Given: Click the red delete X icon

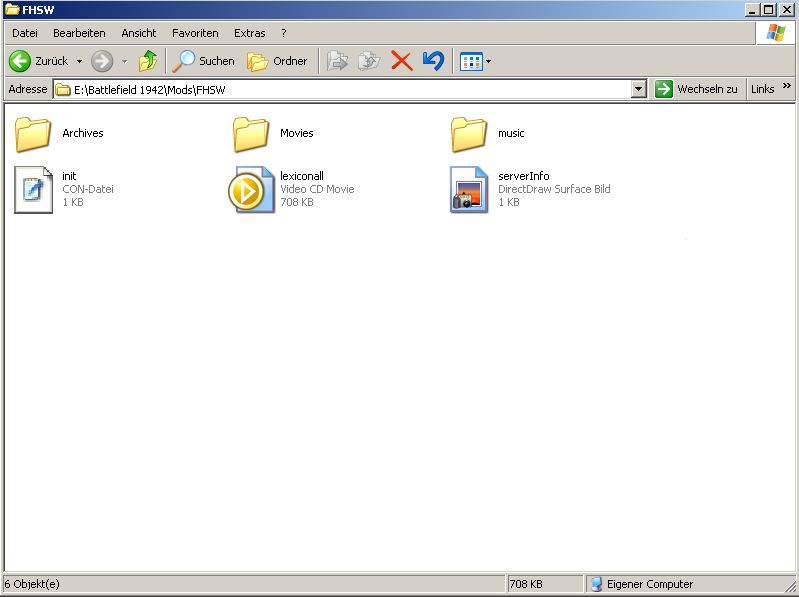Looking at the screenshot, I should (x=402, y=61).
